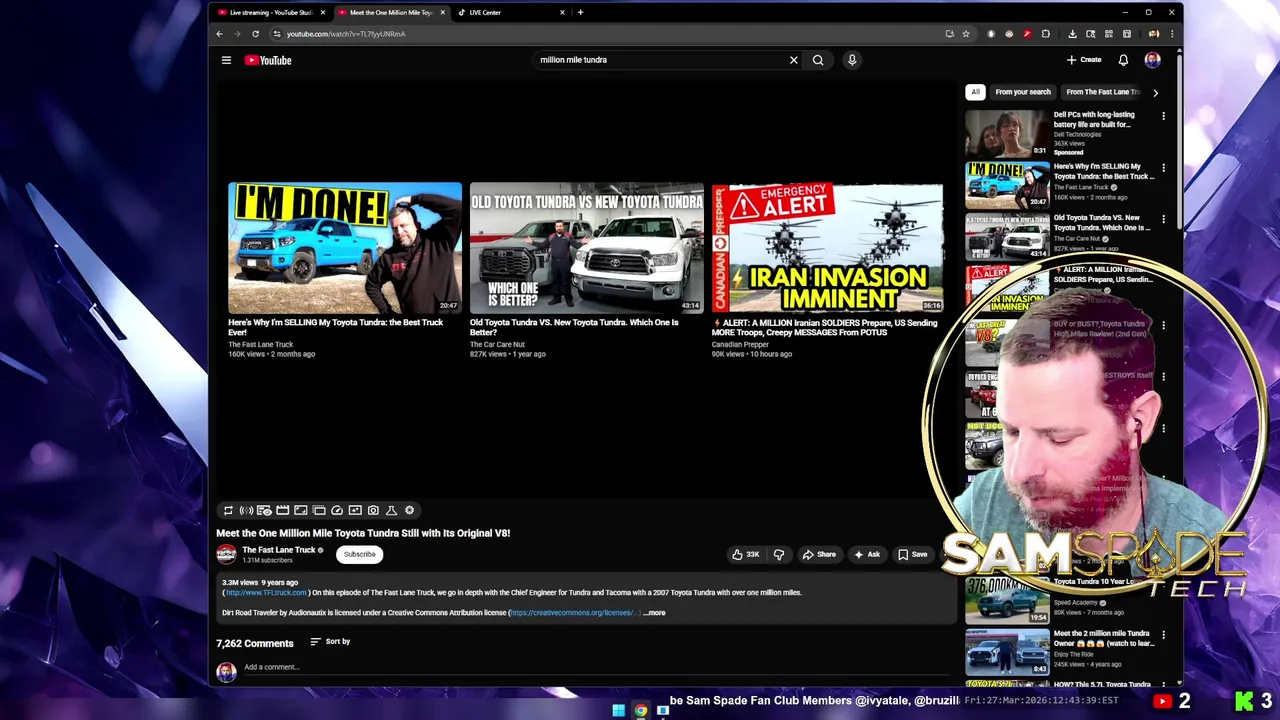Open the Windows Start button
This screenshot has width=1280, height=720.
[618, 711]
